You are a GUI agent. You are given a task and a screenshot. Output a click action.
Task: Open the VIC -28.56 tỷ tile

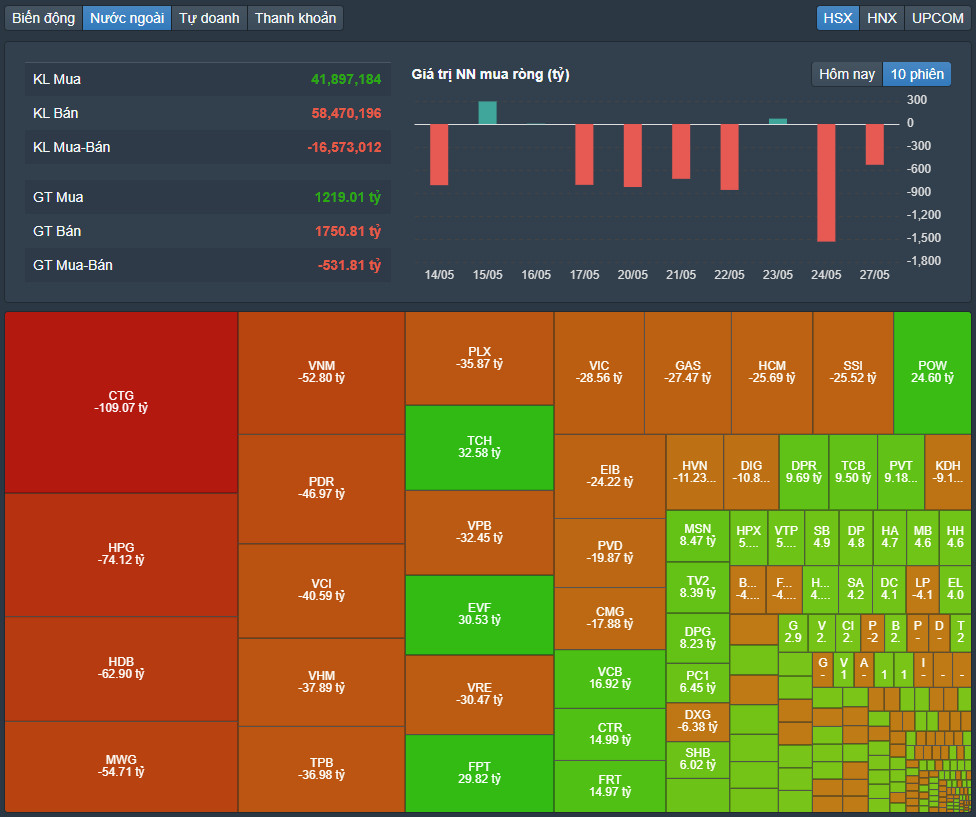[599, 373]
